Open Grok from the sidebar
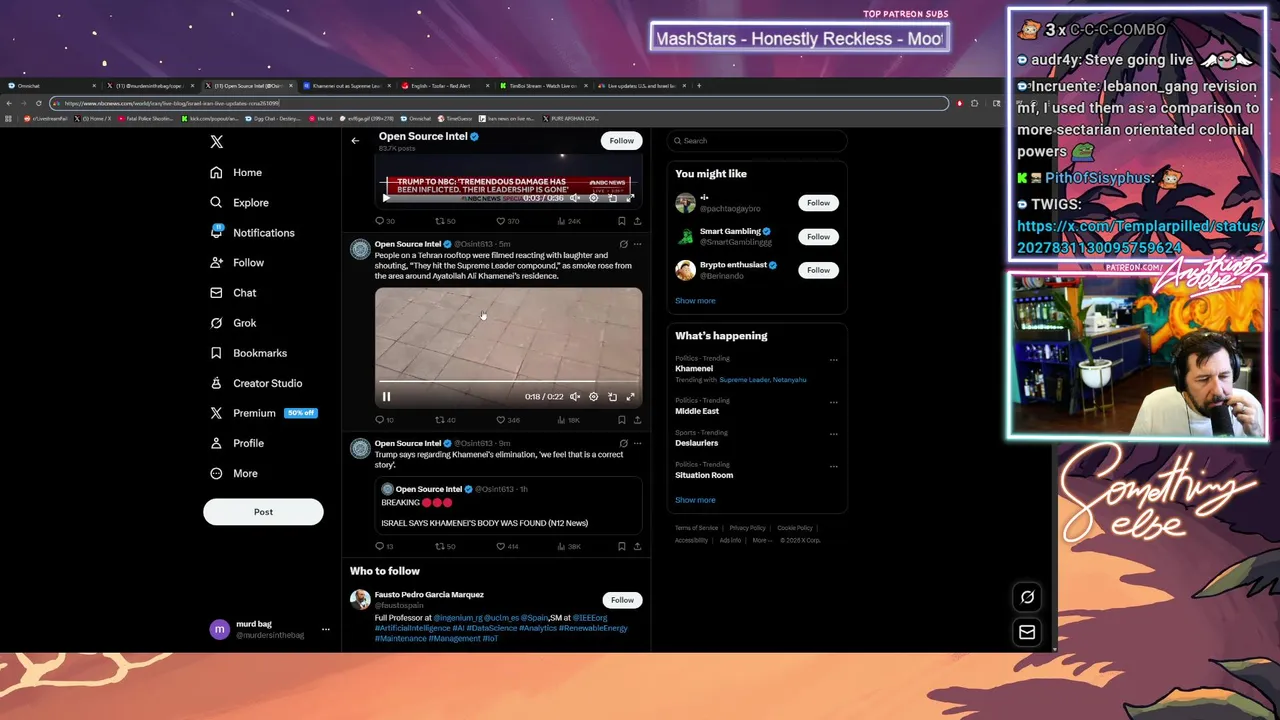The image size is (1280, 720). [x=233, y=322]
